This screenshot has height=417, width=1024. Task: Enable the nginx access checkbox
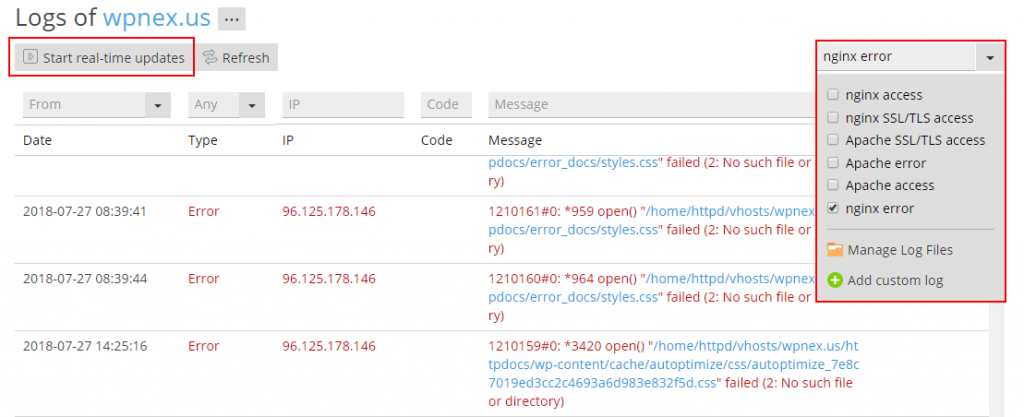[x=833, y=96]
